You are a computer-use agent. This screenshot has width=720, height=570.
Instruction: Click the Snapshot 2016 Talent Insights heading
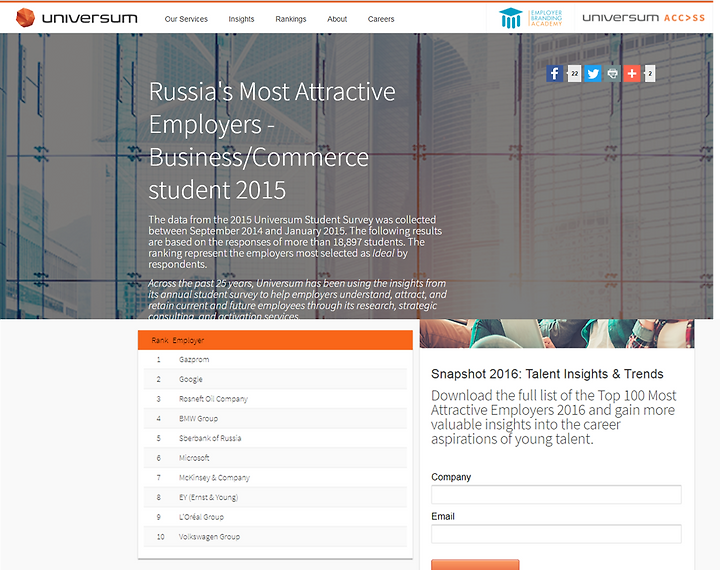547,374
